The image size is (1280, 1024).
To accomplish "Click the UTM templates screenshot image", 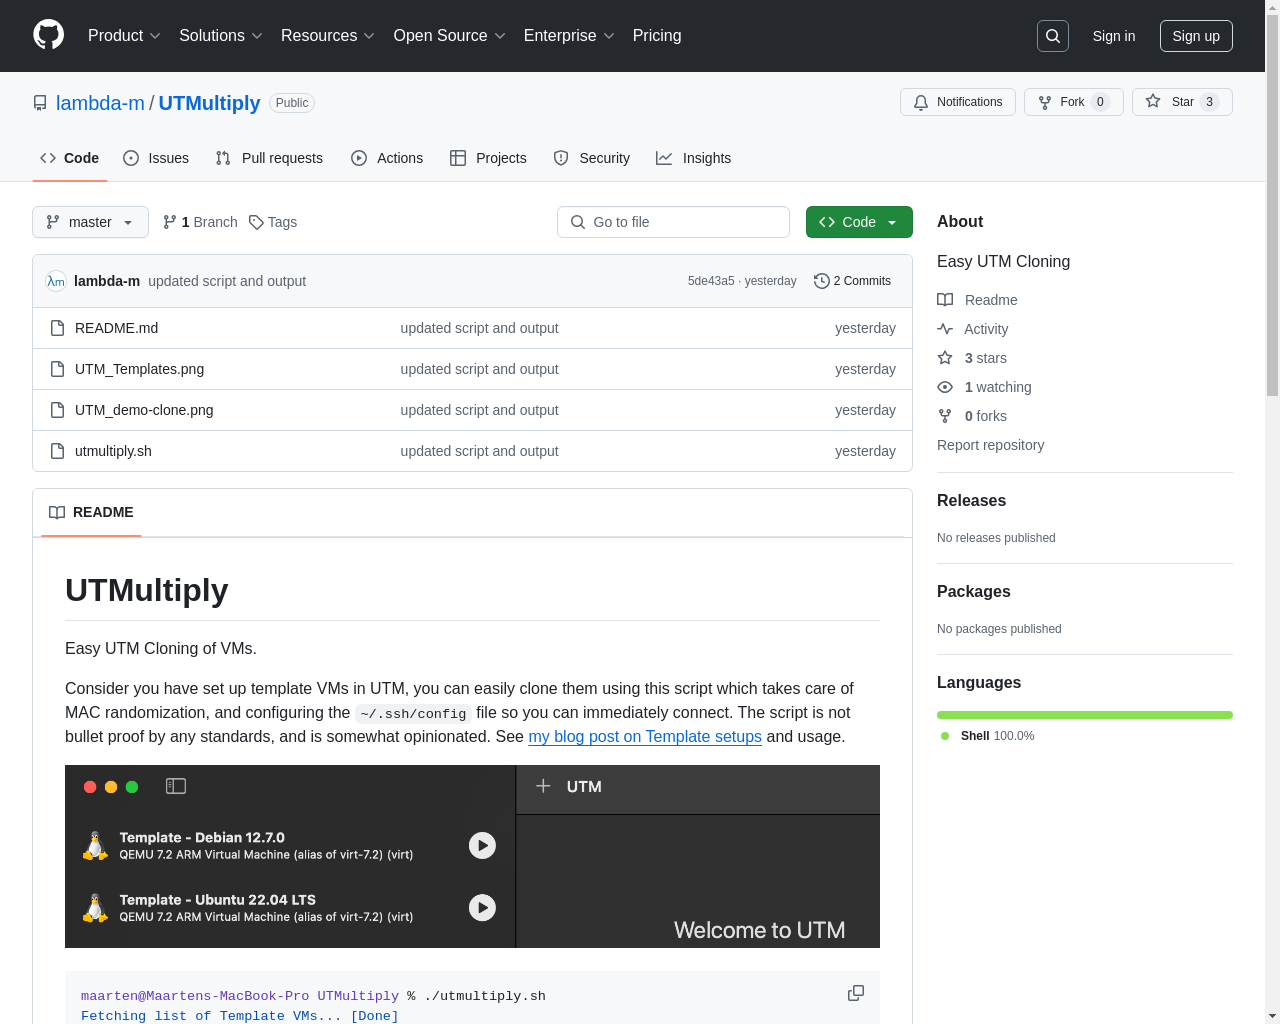I will point(472,857).
